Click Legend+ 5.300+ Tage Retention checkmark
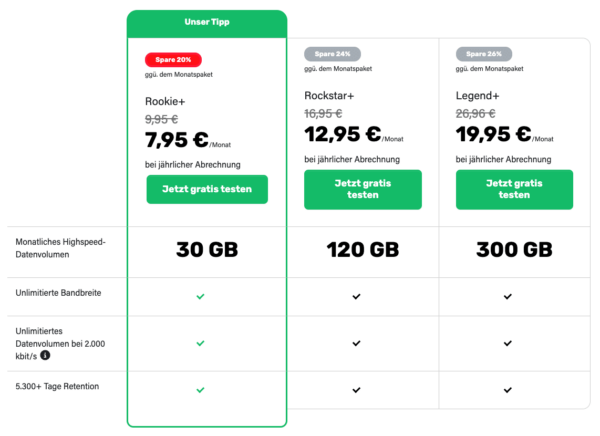Image resolution: width=600 pixels, height=436 pixels. 507,390
